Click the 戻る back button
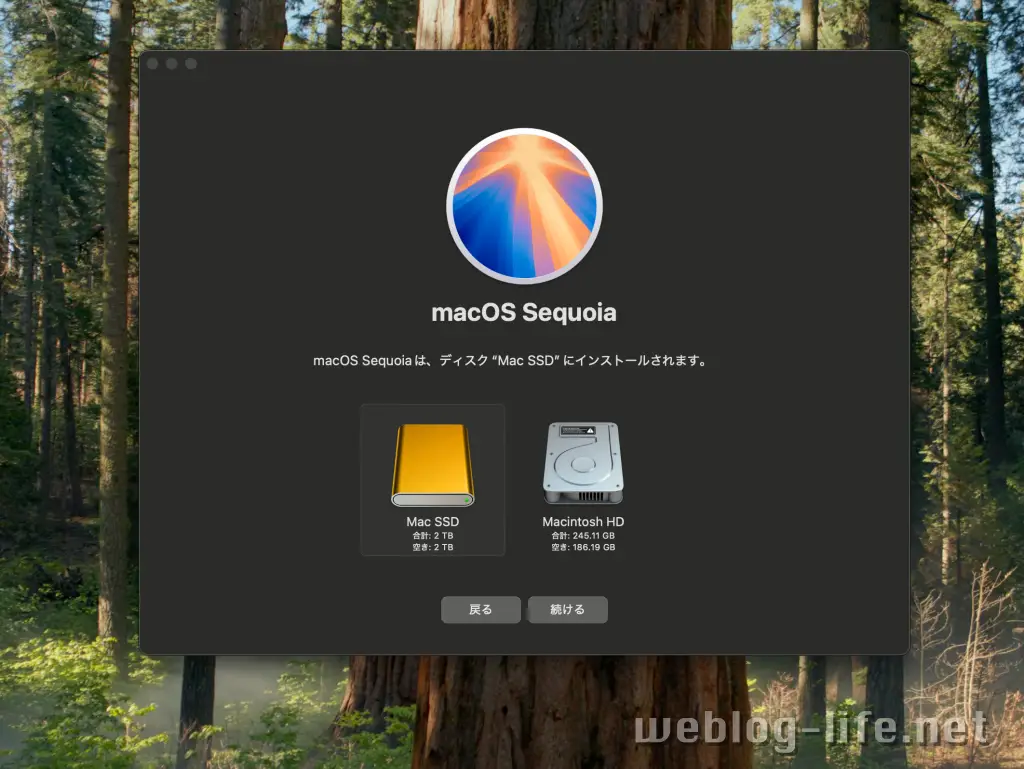The width and height of the screenshot is (1024, 769). pos(481,610)
